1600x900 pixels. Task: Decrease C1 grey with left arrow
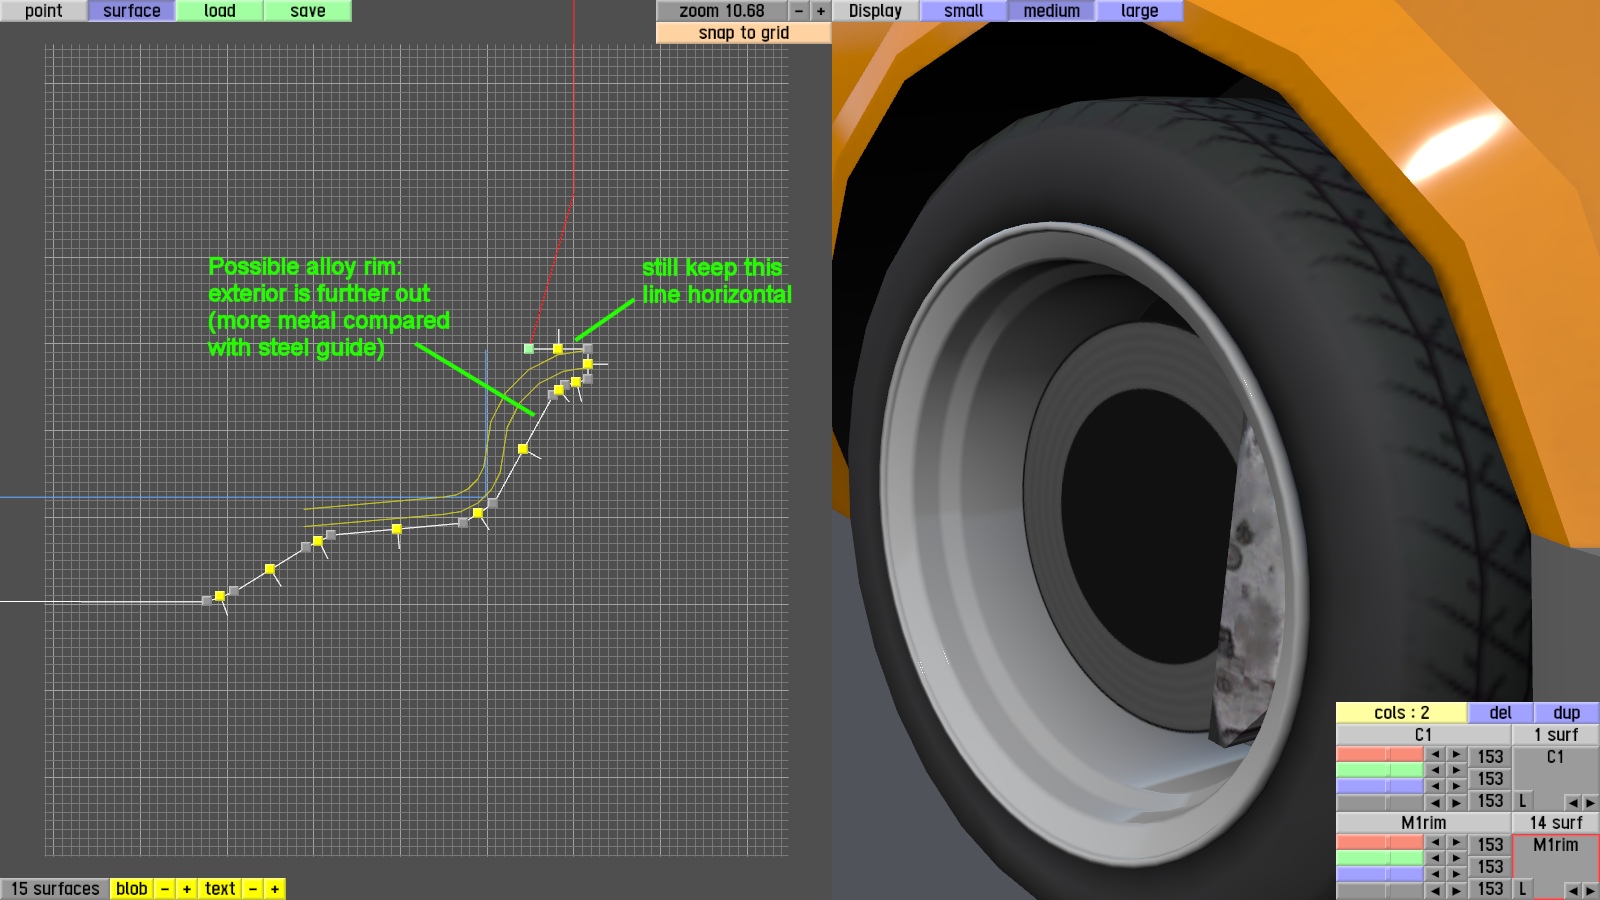pyautogui.click(x=1435, y=803)
